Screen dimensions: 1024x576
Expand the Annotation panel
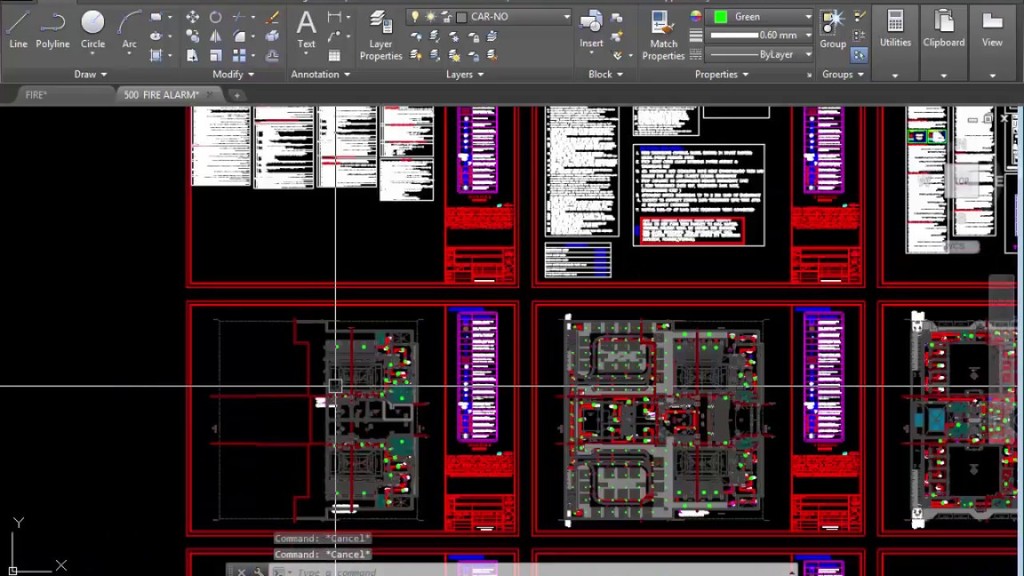320,74
